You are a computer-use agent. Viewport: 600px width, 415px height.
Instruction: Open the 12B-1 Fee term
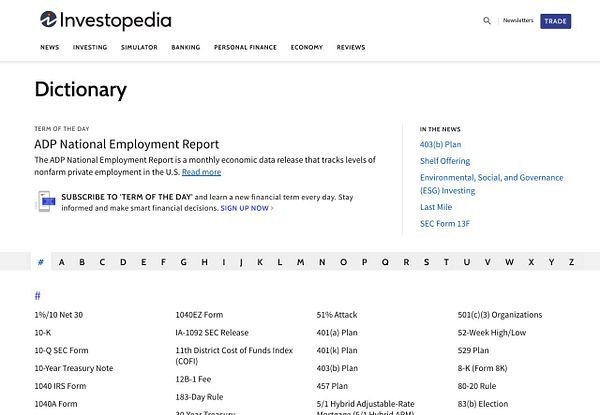[193, 379]
